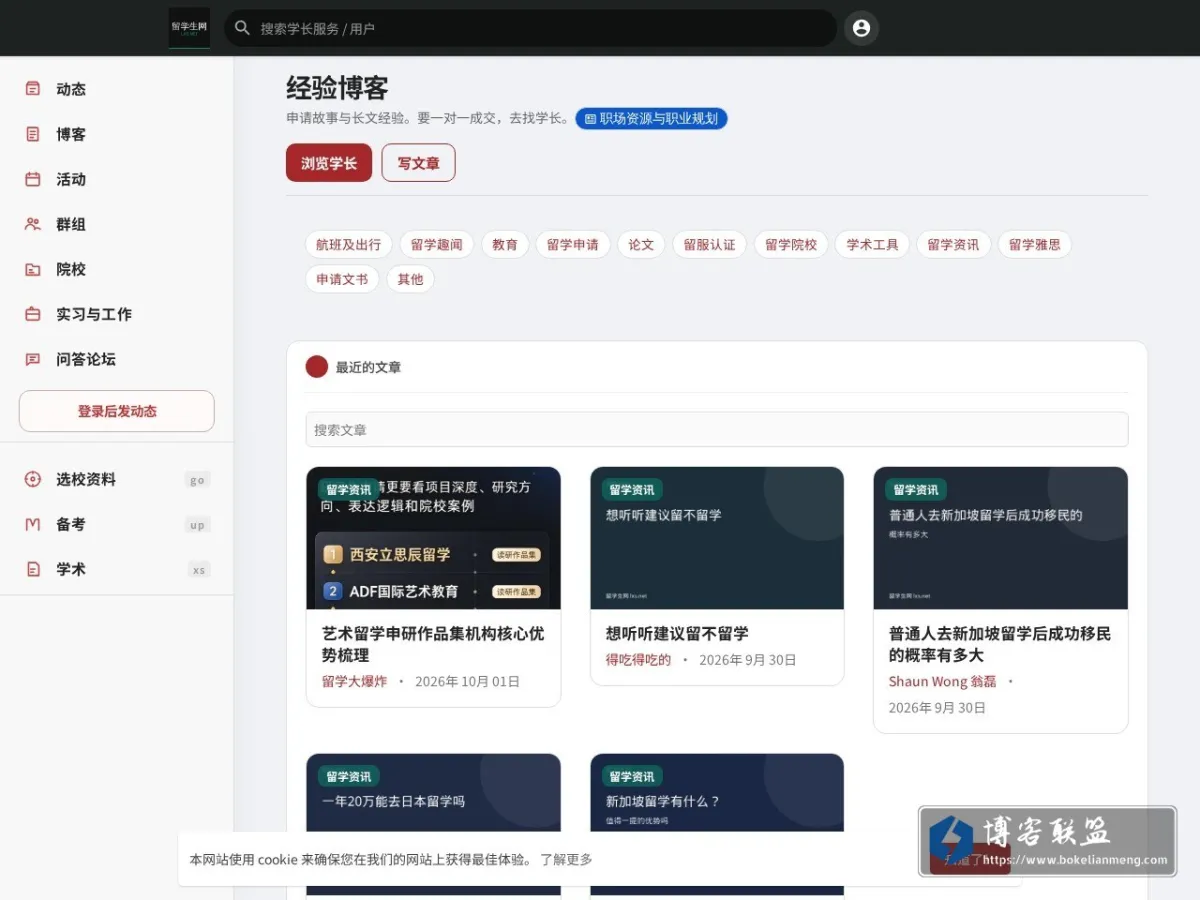The width and height of the screenshot is (1200, 900).
Task: Filter by 留学资讯 category chip
Action: pyautogui.click(x=953, y=244)
